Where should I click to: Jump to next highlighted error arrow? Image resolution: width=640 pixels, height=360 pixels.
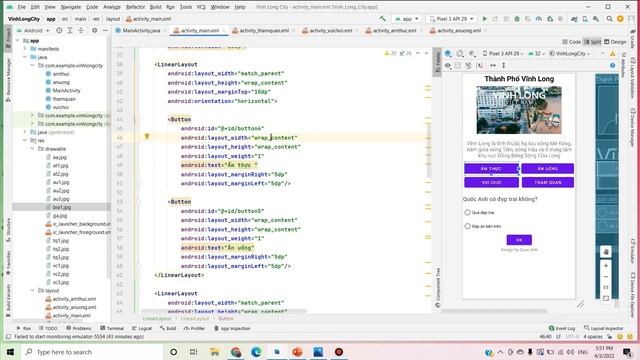click(426, 53)
